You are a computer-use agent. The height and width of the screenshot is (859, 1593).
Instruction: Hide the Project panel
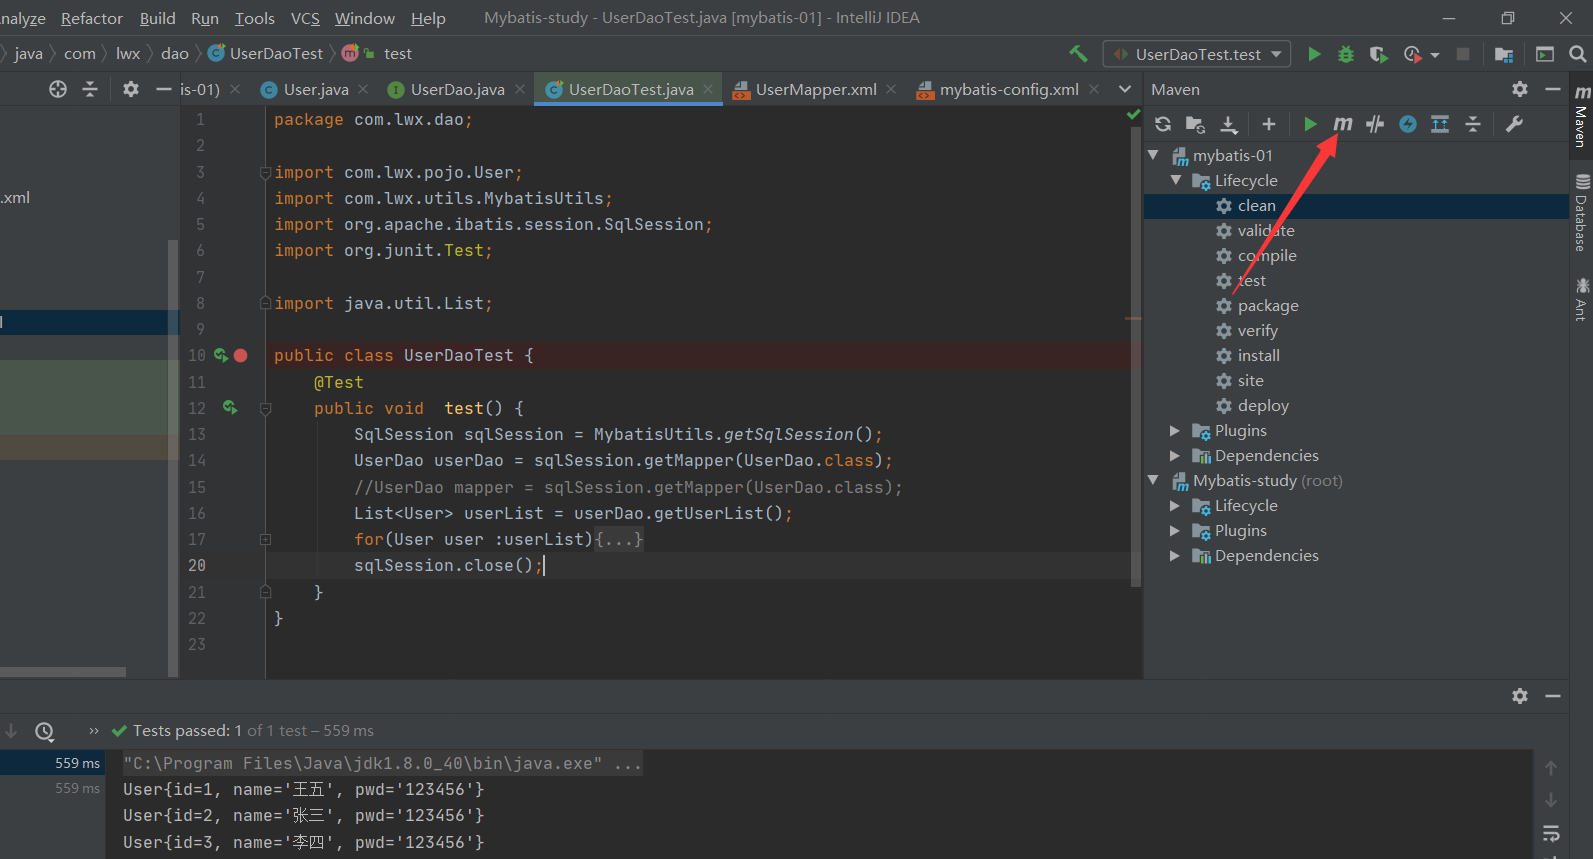[164, 89]
